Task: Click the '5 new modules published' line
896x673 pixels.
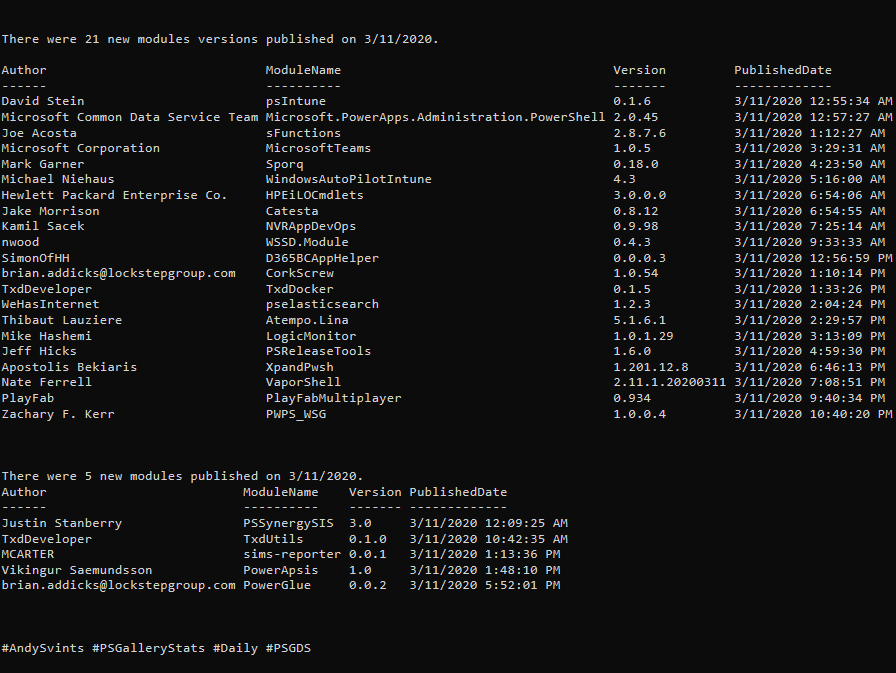Action: (182, 476)
